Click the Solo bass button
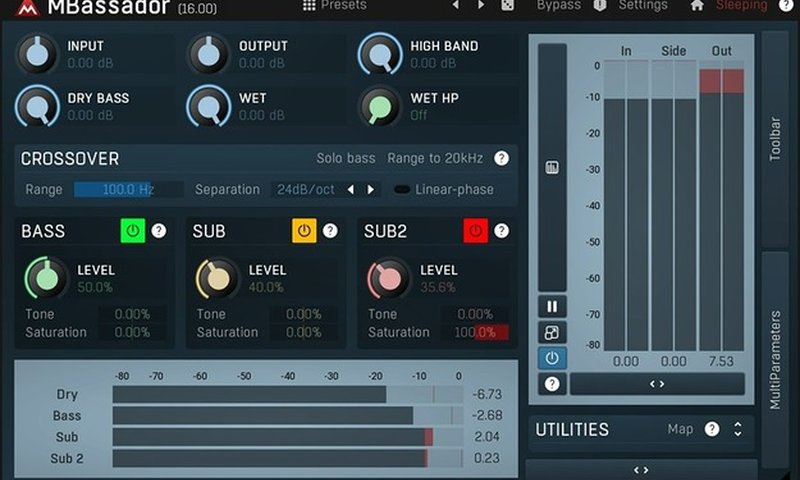The image size is (800, 480). point(346,158)
